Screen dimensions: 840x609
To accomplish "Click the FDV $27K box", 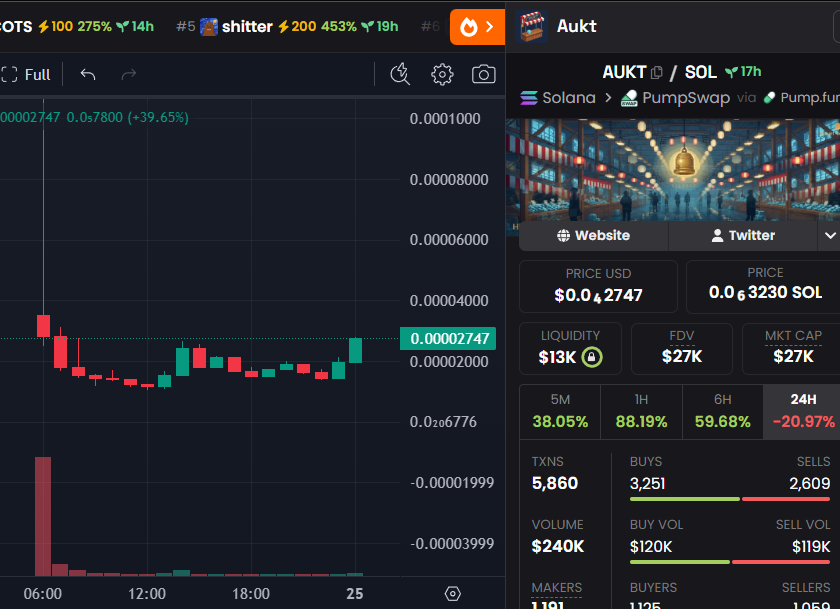I will [x=681, y=348].
